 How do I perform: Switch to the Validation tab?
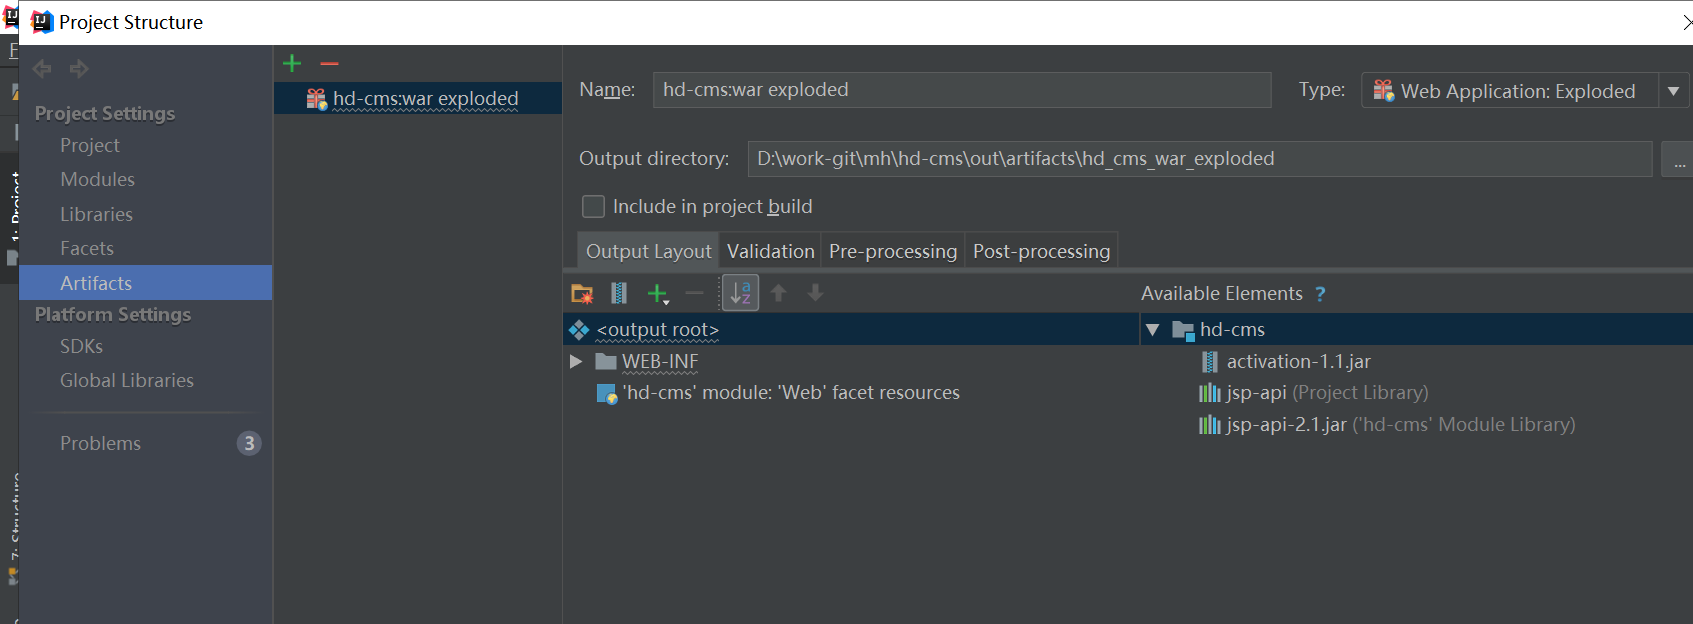(770, 251)
